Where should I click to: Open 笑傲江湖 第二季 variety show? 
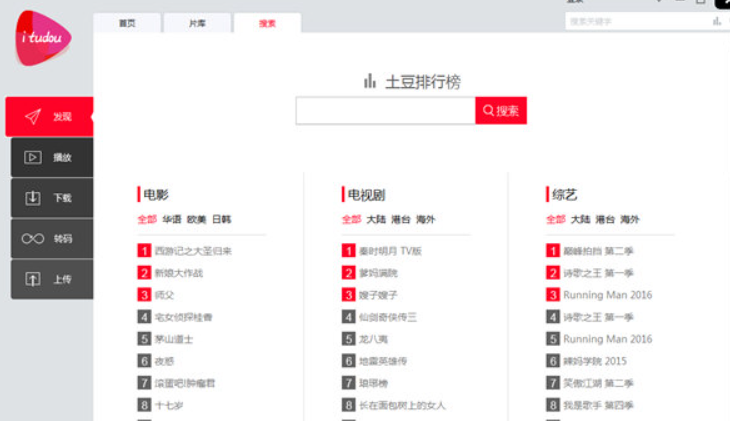coord(598,383)
